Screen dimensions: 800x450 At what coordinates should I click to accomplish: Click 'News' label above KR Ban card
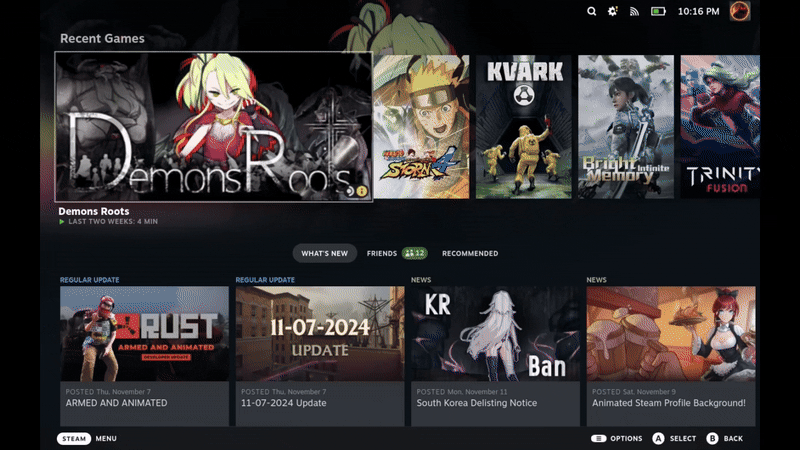[x=421, y=280]
